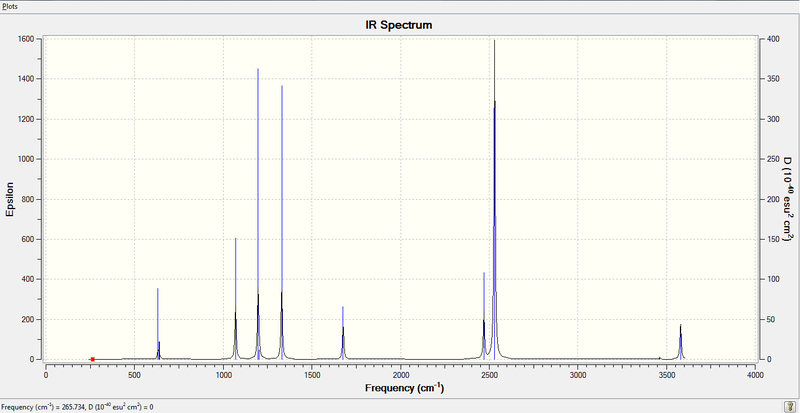
Task: Click the 50 tick on the right axis
Action: tap(770, 320)
